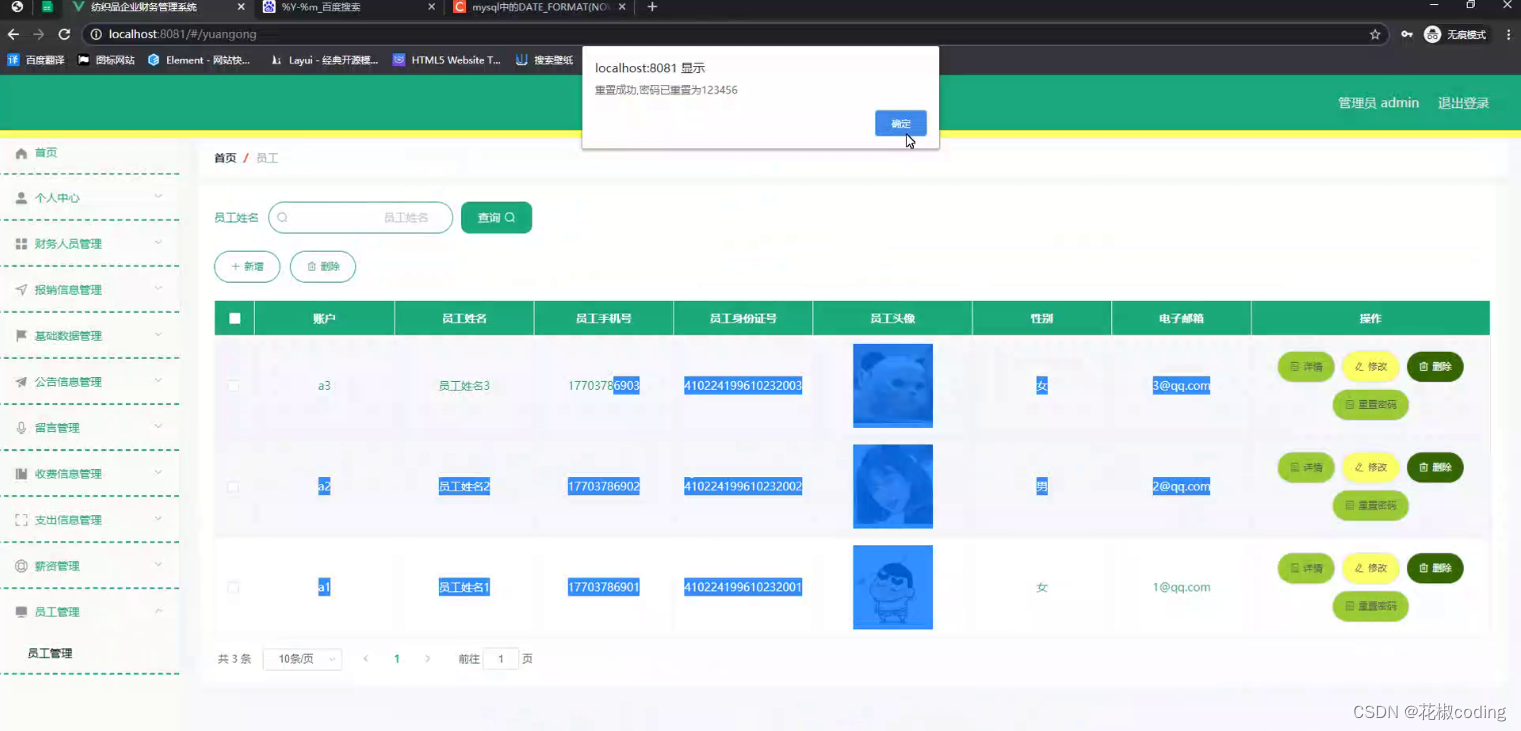Expand the 收费信息管理 menu chevron

pos(158,473)
